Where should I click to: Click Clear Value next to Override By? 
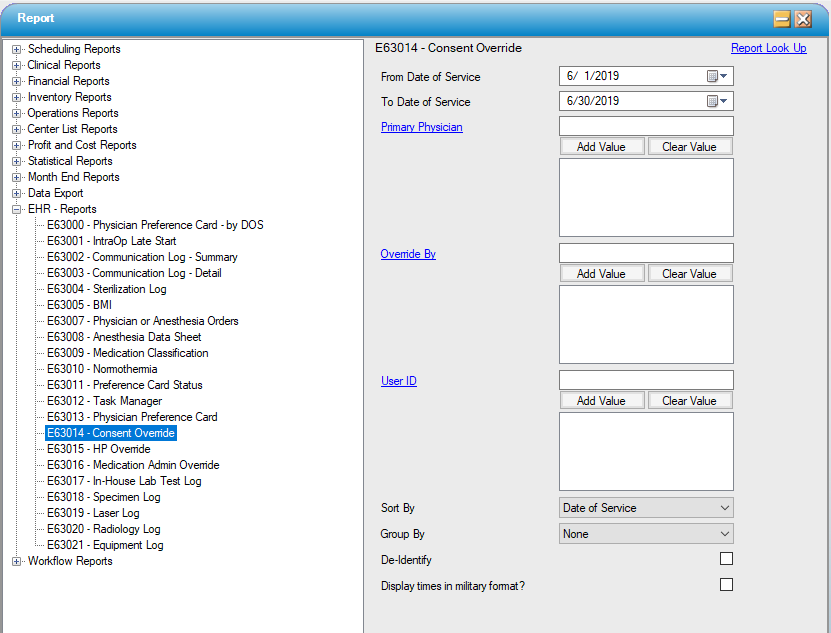tap(689, 273)
